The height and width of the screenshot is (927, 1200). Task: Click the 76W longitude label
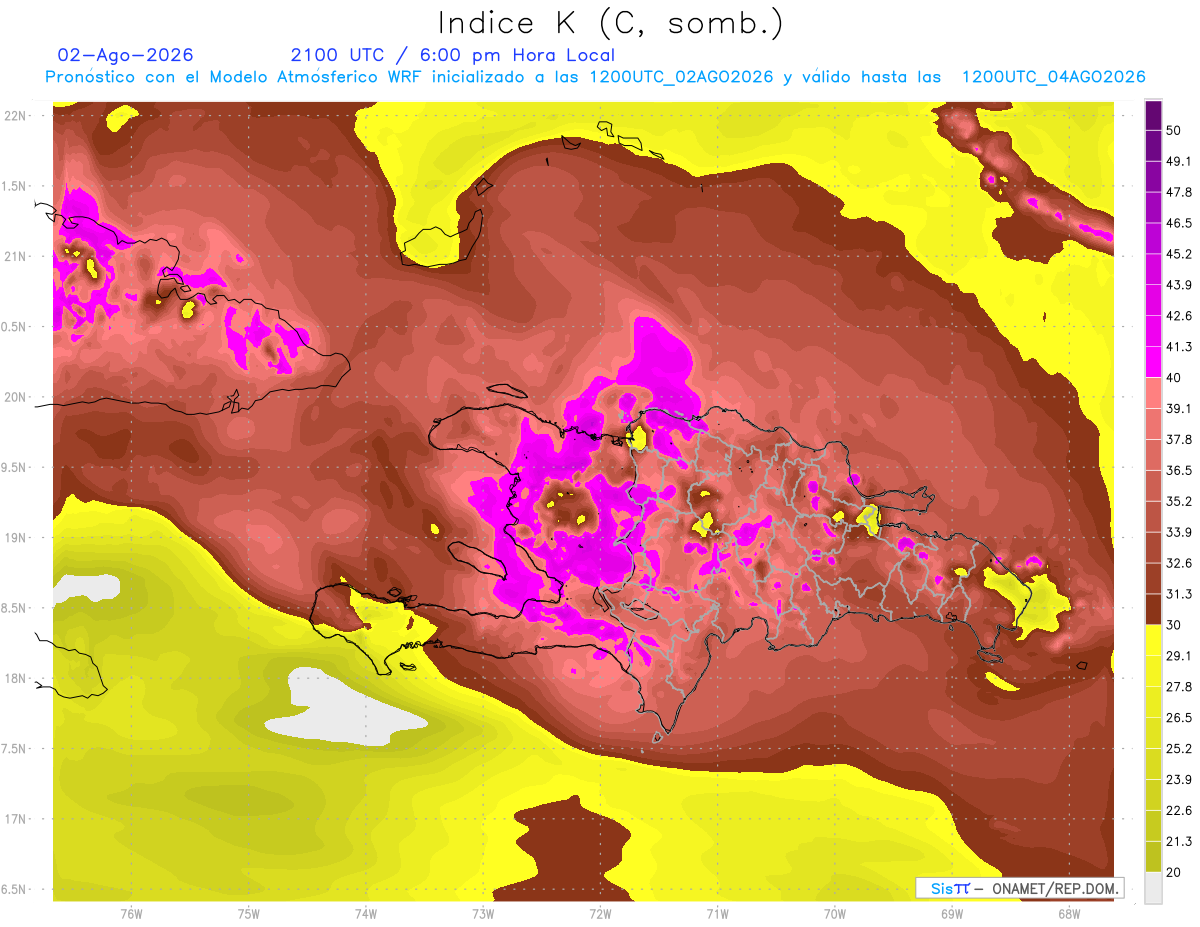131,913
